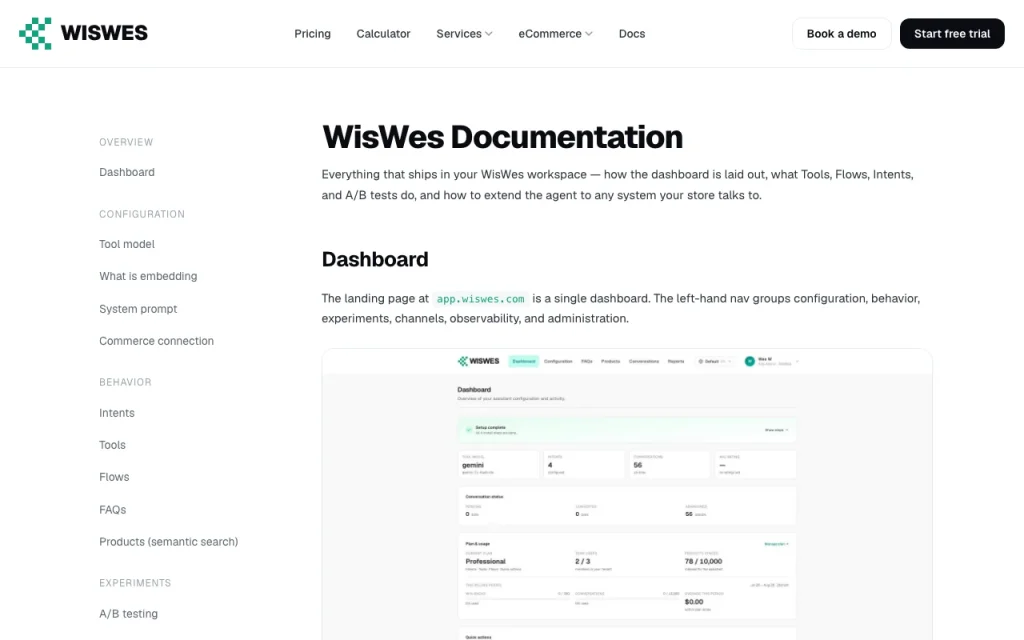Open the Calculator page
Screen dimensions: 1024x640
coord(383,33)
